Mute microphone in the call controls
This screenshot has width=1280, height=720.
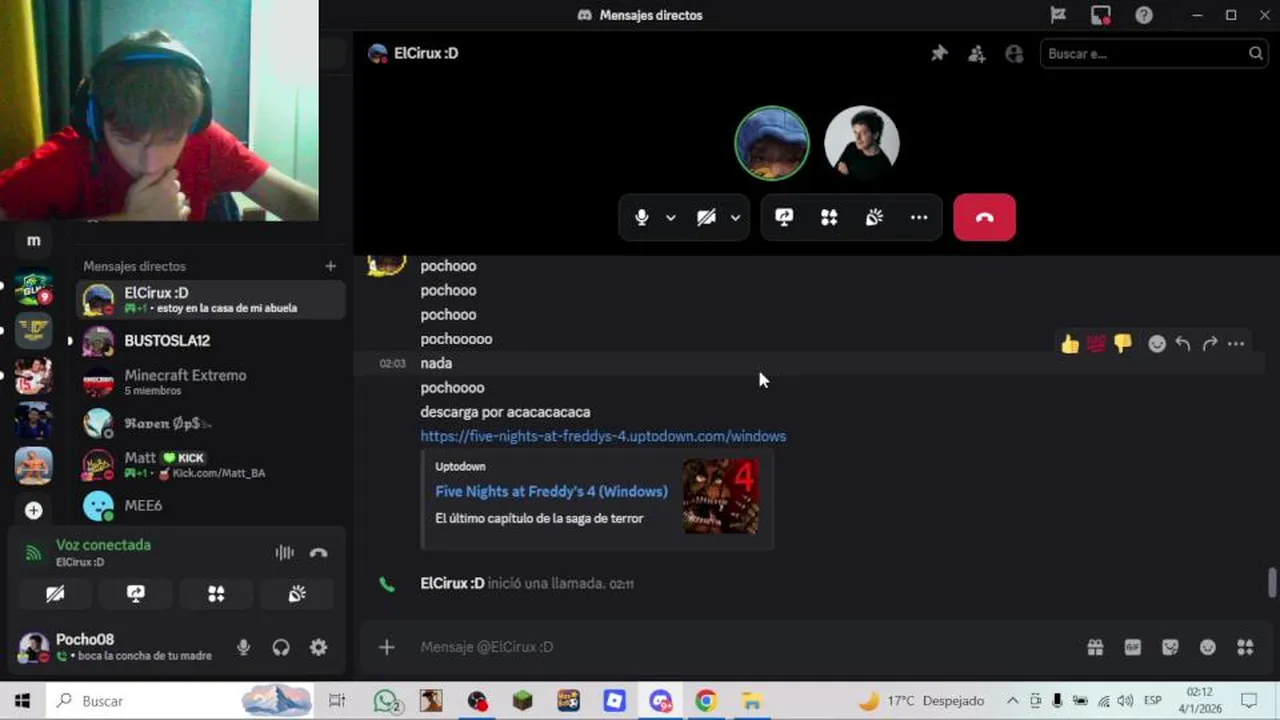642,217
